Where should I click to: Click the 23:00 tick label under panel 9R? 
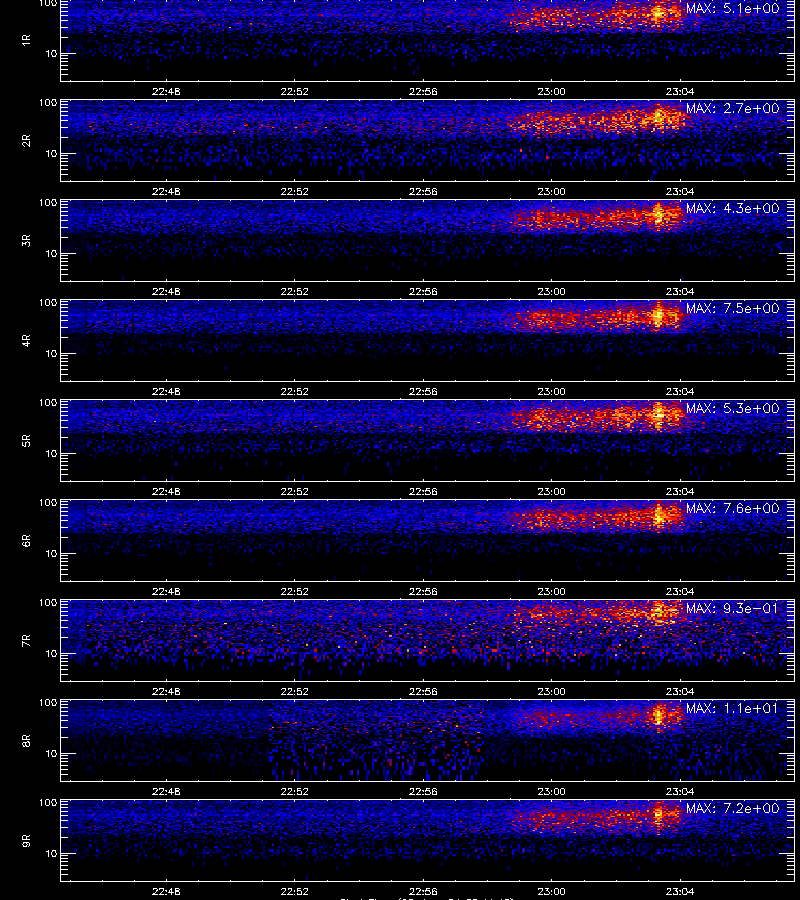[552, 891]
